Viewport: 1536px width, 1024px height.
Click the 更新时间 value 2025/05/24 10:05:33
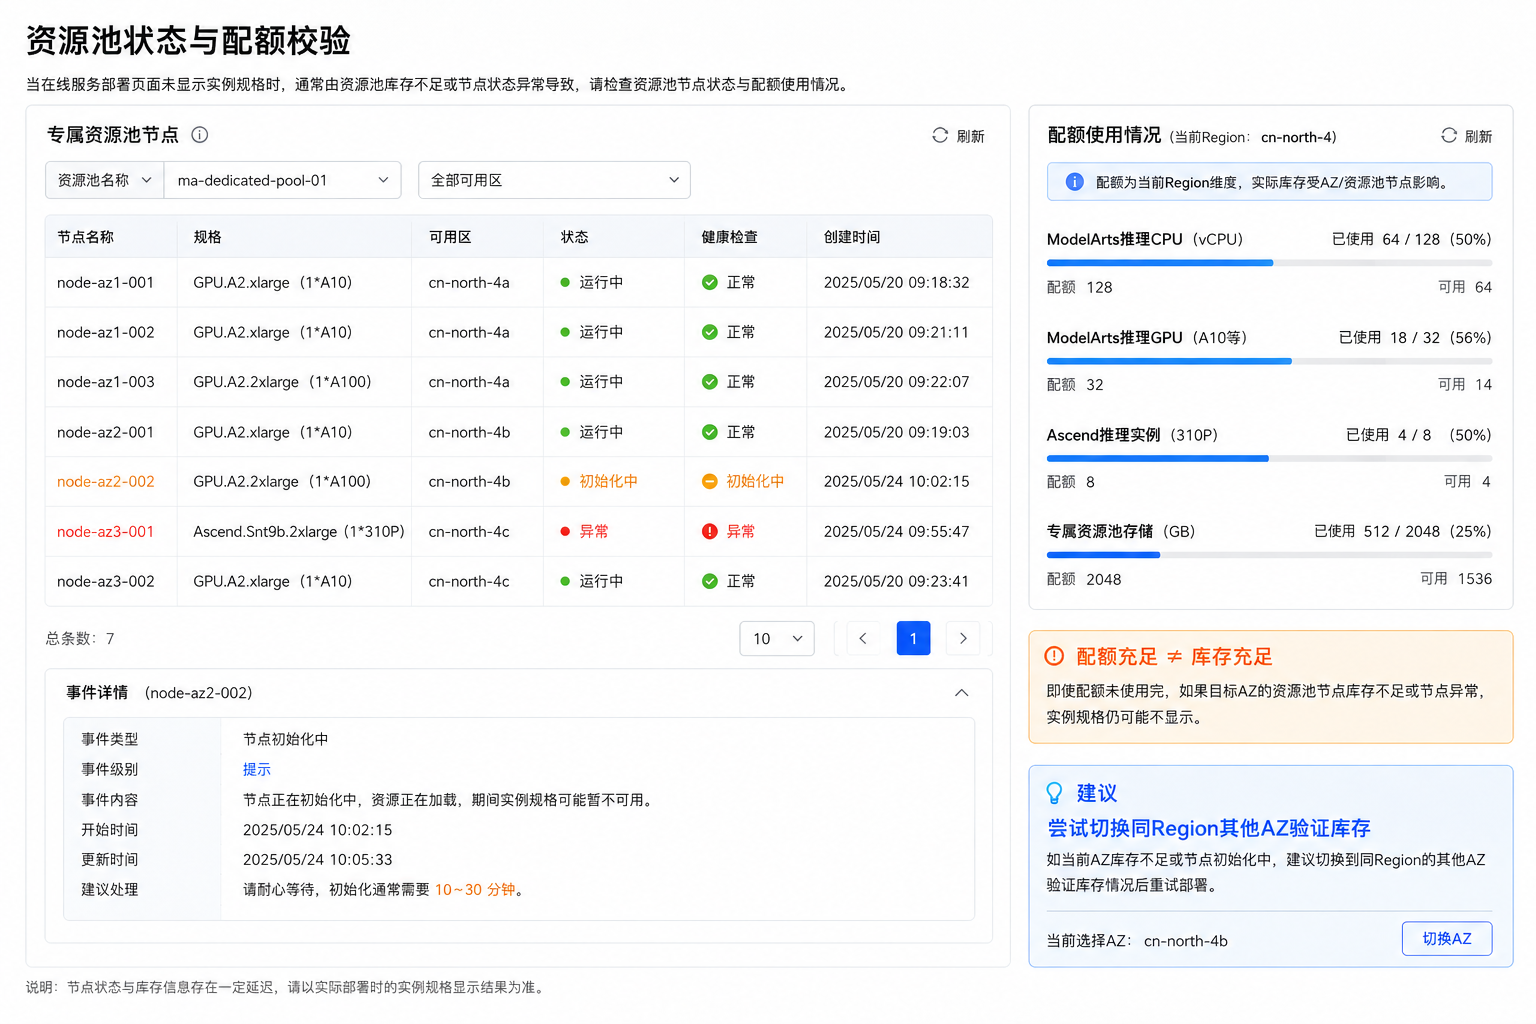[318, 859]
